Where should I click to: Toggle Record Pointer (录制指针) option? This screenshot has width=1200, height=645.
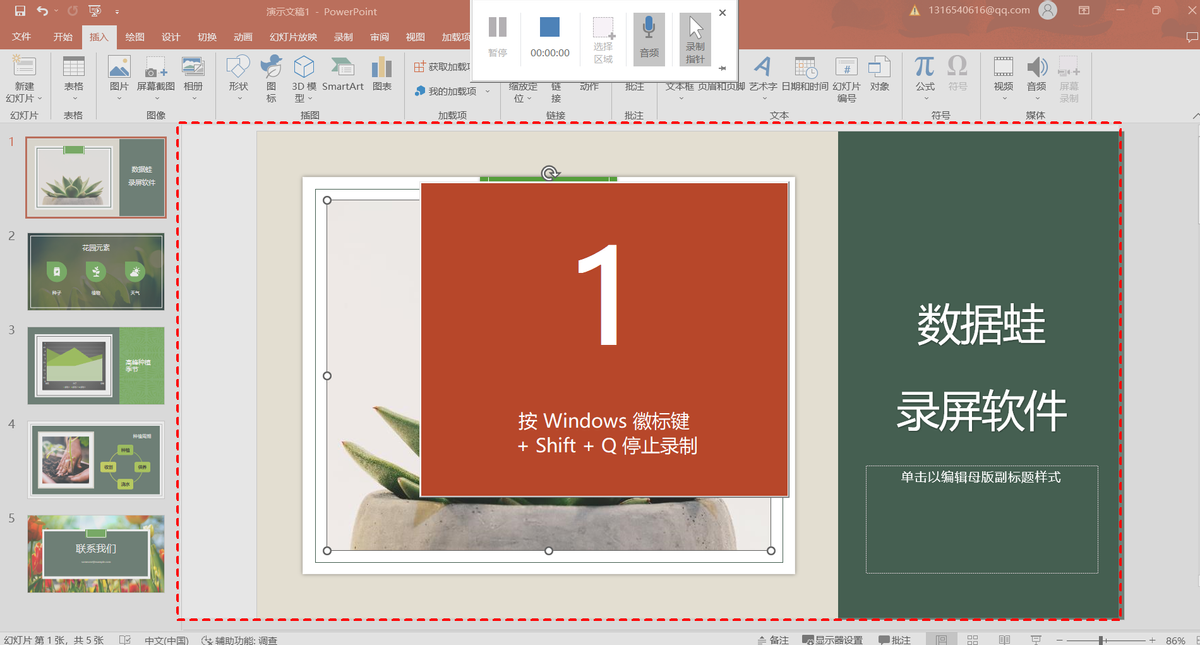pyautogui.click(x=696, y=39)
